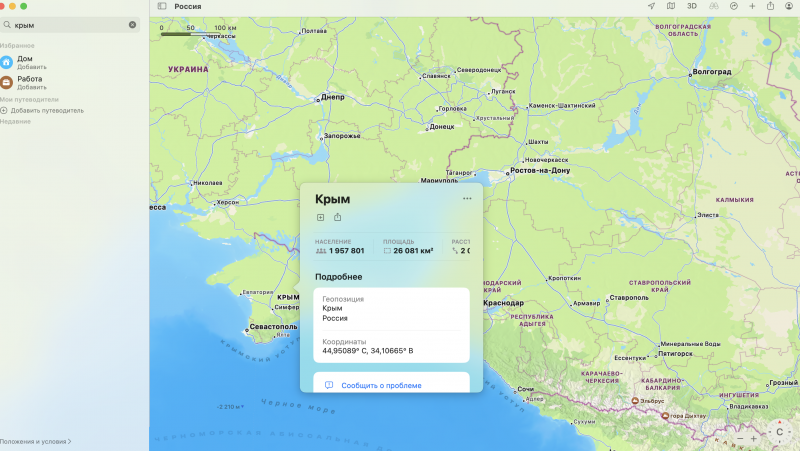Click Сообщить о проблеме

click(x=380, y=385)
